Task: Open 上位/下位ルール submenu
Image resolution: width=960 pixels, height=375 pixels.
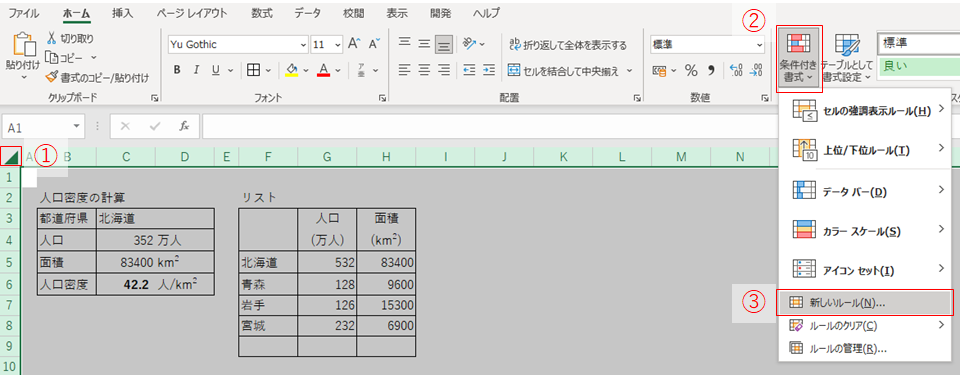Action: point(866,150)
